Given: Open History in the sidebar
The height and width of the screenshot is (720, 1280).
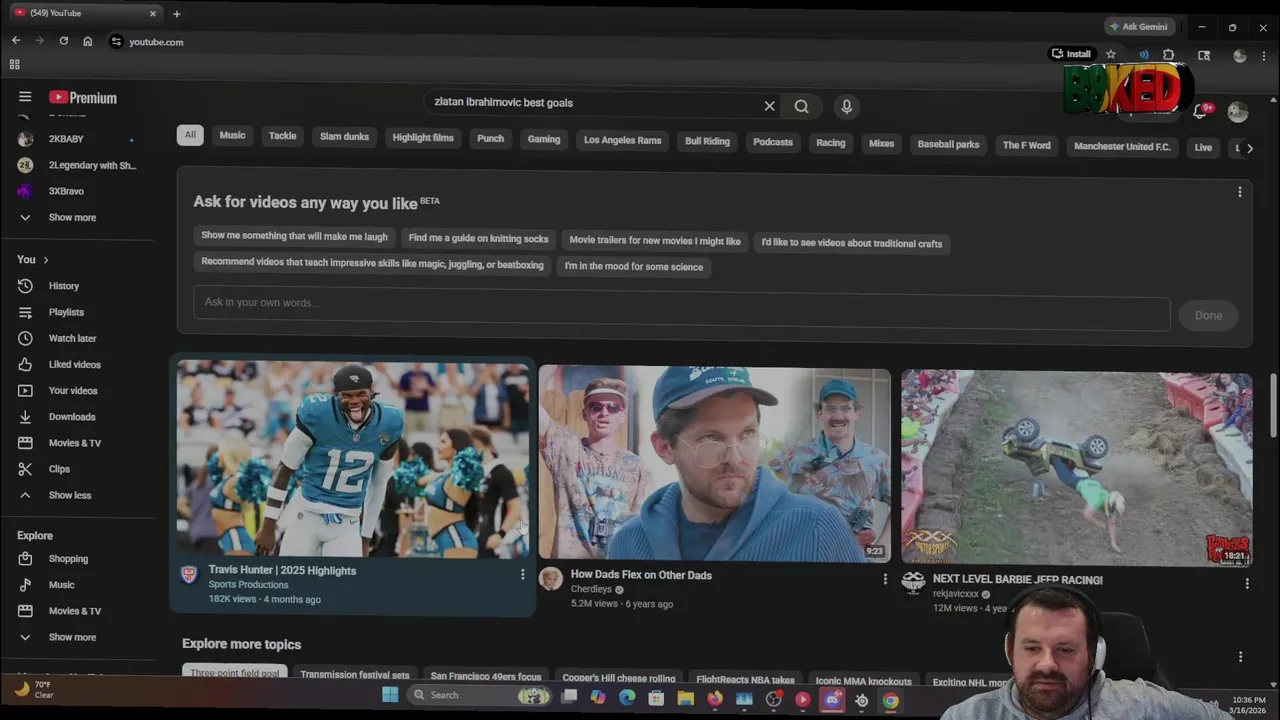Looking at the screenshot, I should tap(62, 286).
